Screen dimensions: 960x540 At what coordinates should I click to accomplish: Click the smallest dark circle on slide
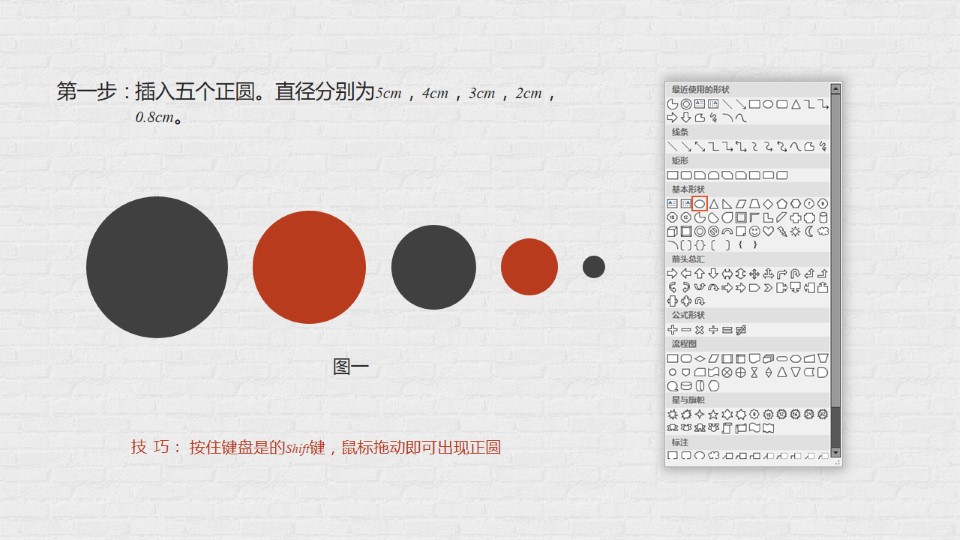coord(594,267)
